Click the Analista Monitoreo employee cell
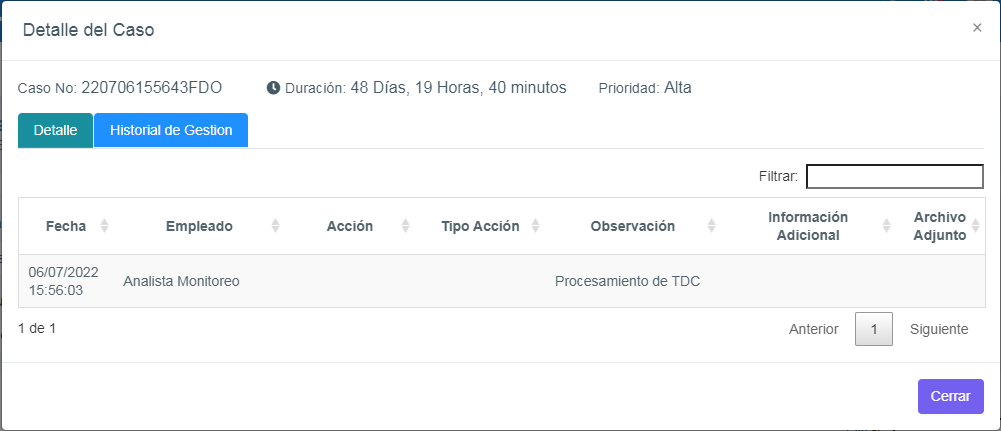 coord(181,281)
